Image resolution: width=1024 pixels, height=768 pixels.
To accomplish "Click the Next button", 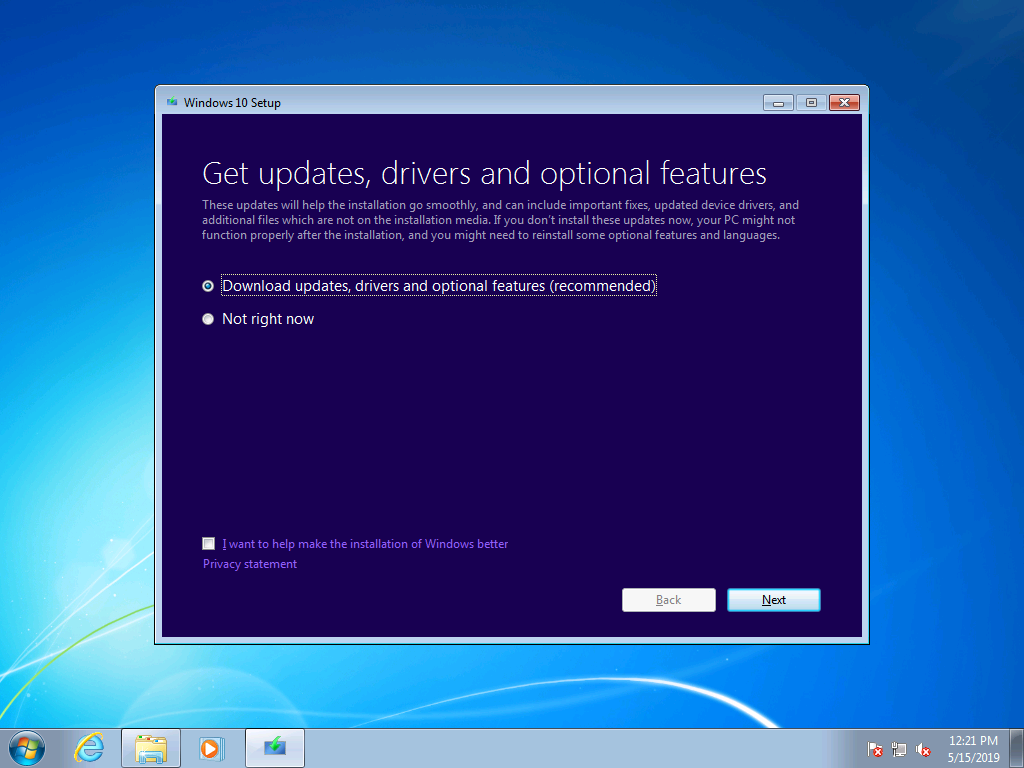I will [x=773, y=599].
